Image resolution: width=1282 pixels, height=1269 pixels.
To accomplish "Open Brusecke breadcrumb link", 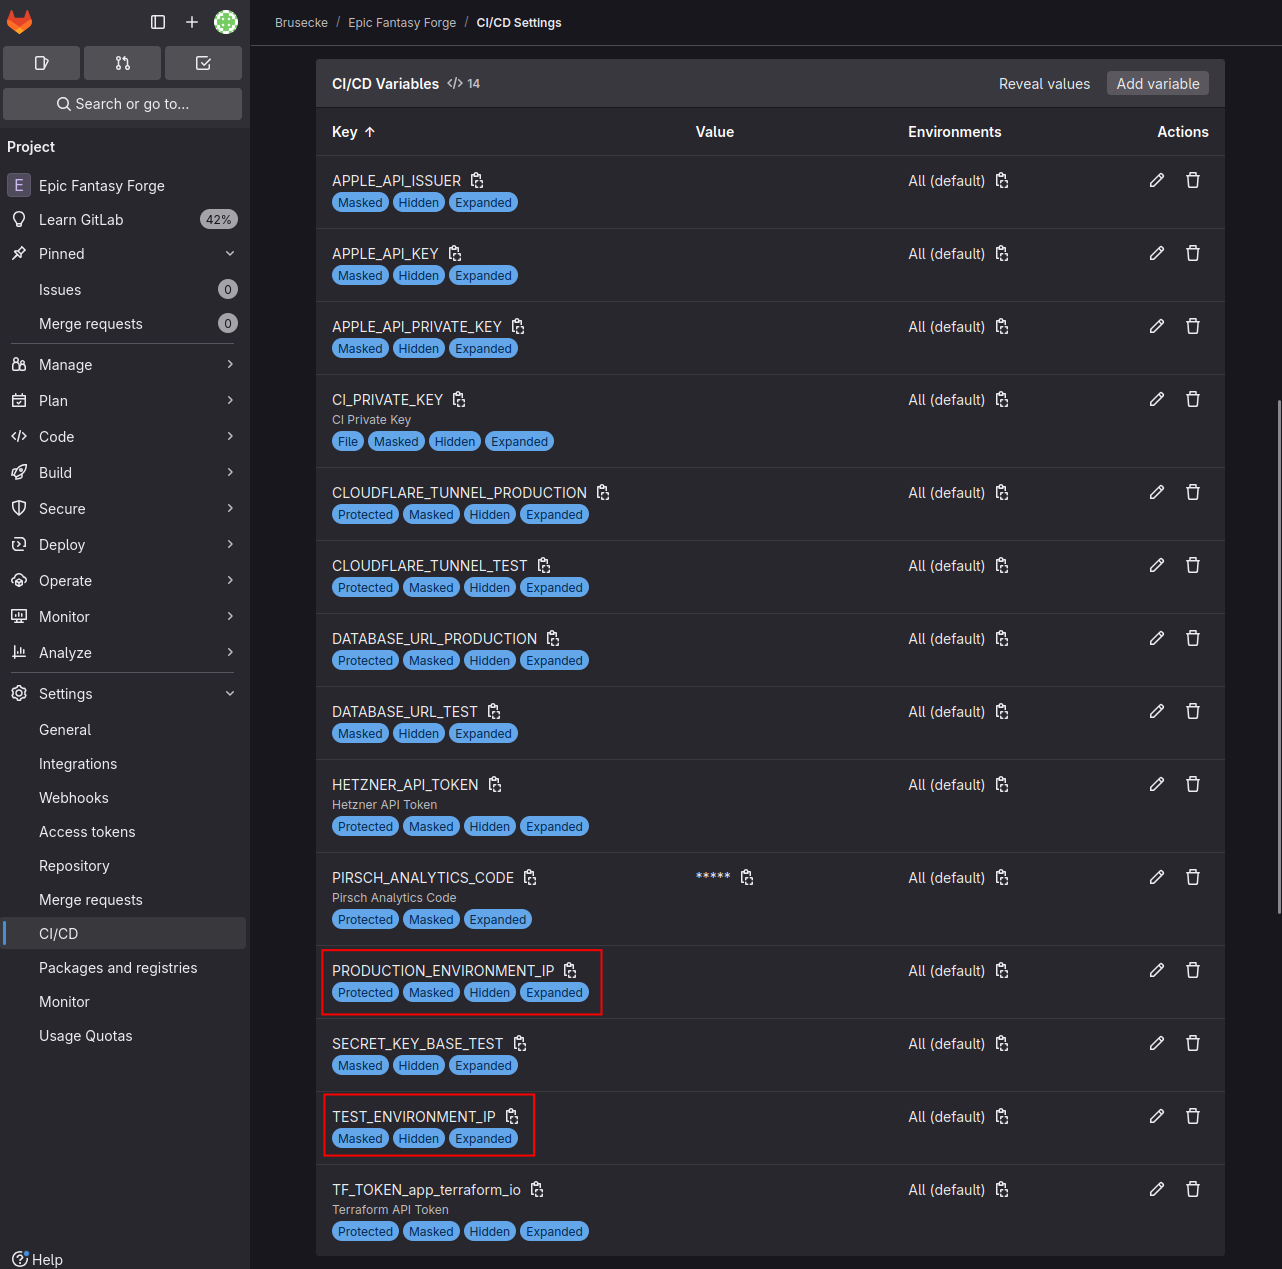I will coord(301,23).
